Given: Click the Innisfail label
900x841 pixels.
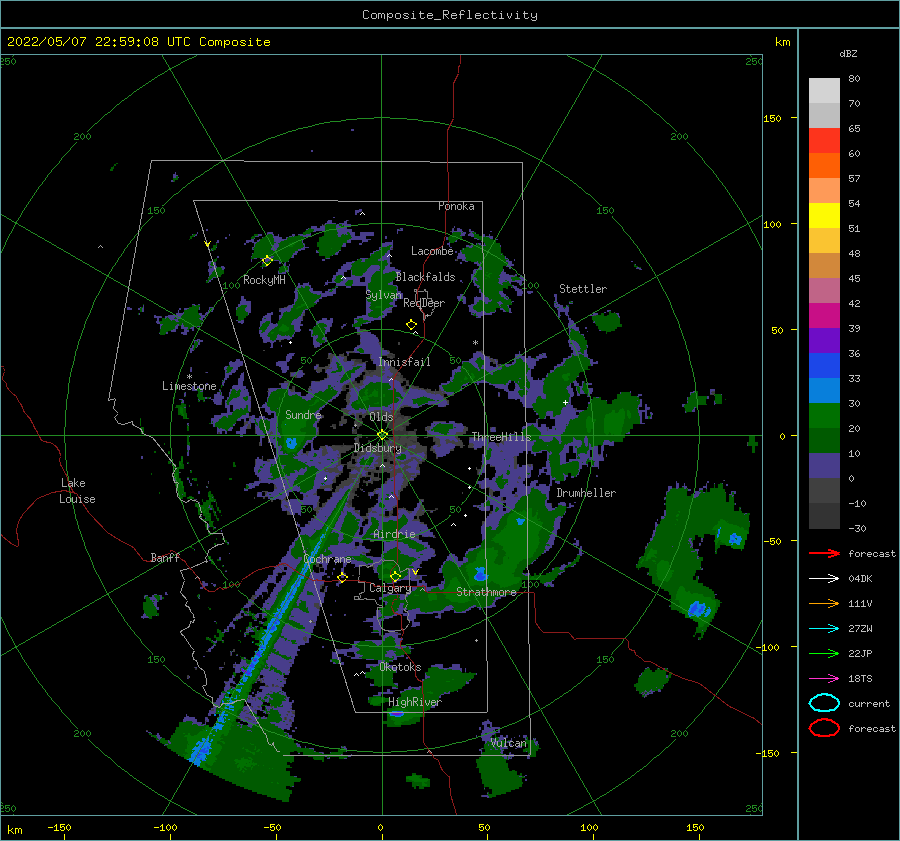Looking at the screenshot, I should [404, 362].
